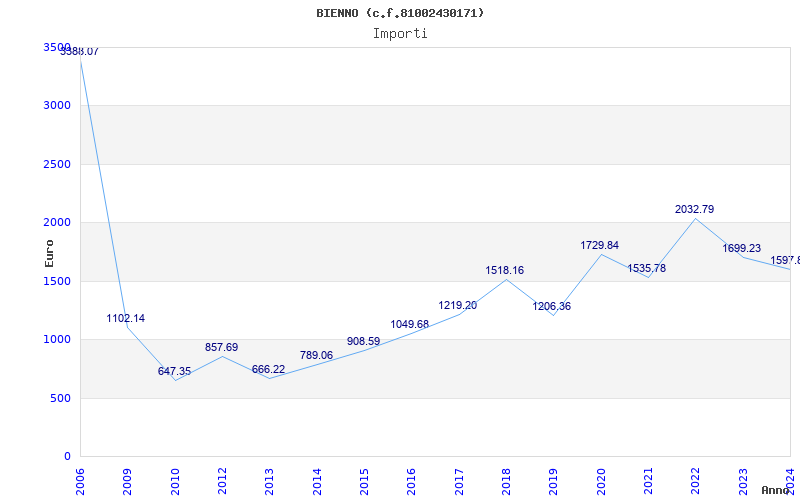Click the y-axis tick 3000
This screenshot has width=800, height=500.
[57, 106]
